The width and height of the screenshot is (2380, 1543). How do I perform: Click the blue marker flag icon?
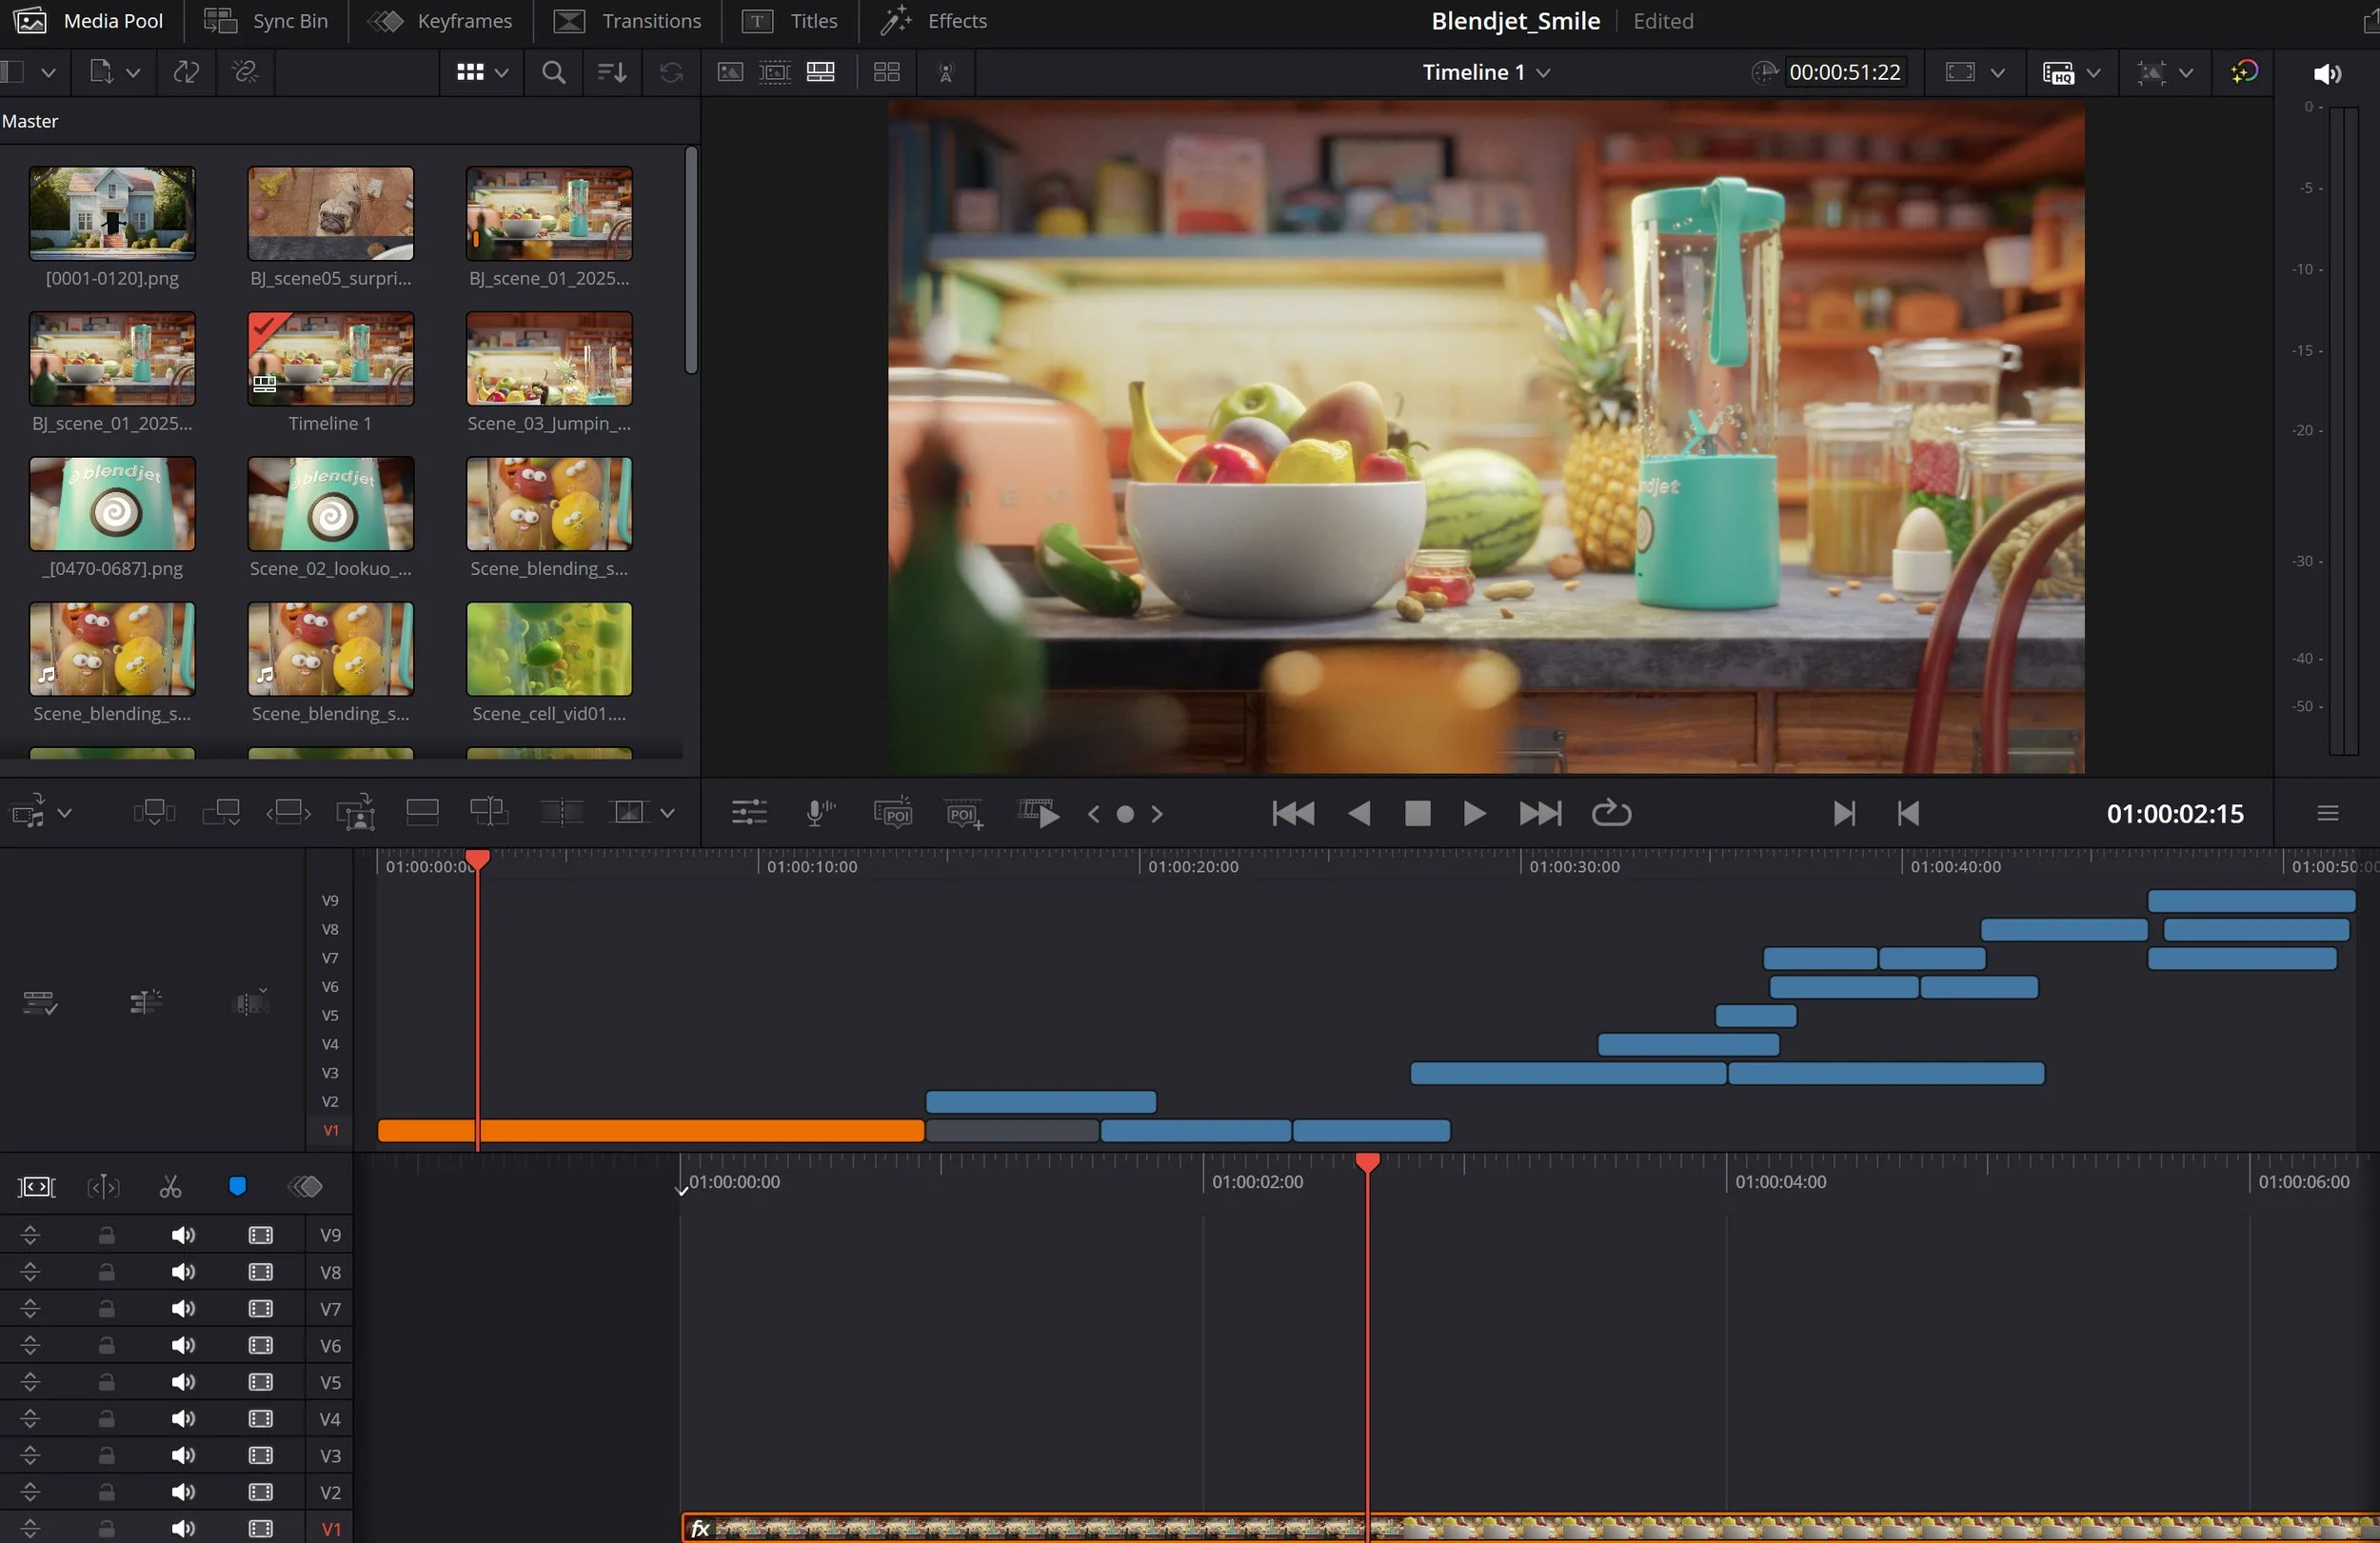[x=237, y=1187]
